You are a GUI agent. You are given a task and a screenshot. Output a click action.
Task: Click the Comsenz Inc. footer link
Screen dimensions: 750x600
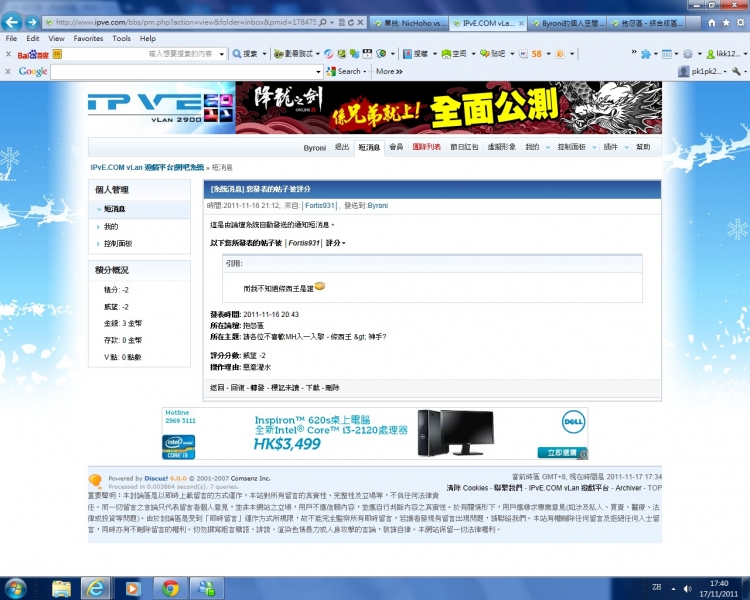250,478
